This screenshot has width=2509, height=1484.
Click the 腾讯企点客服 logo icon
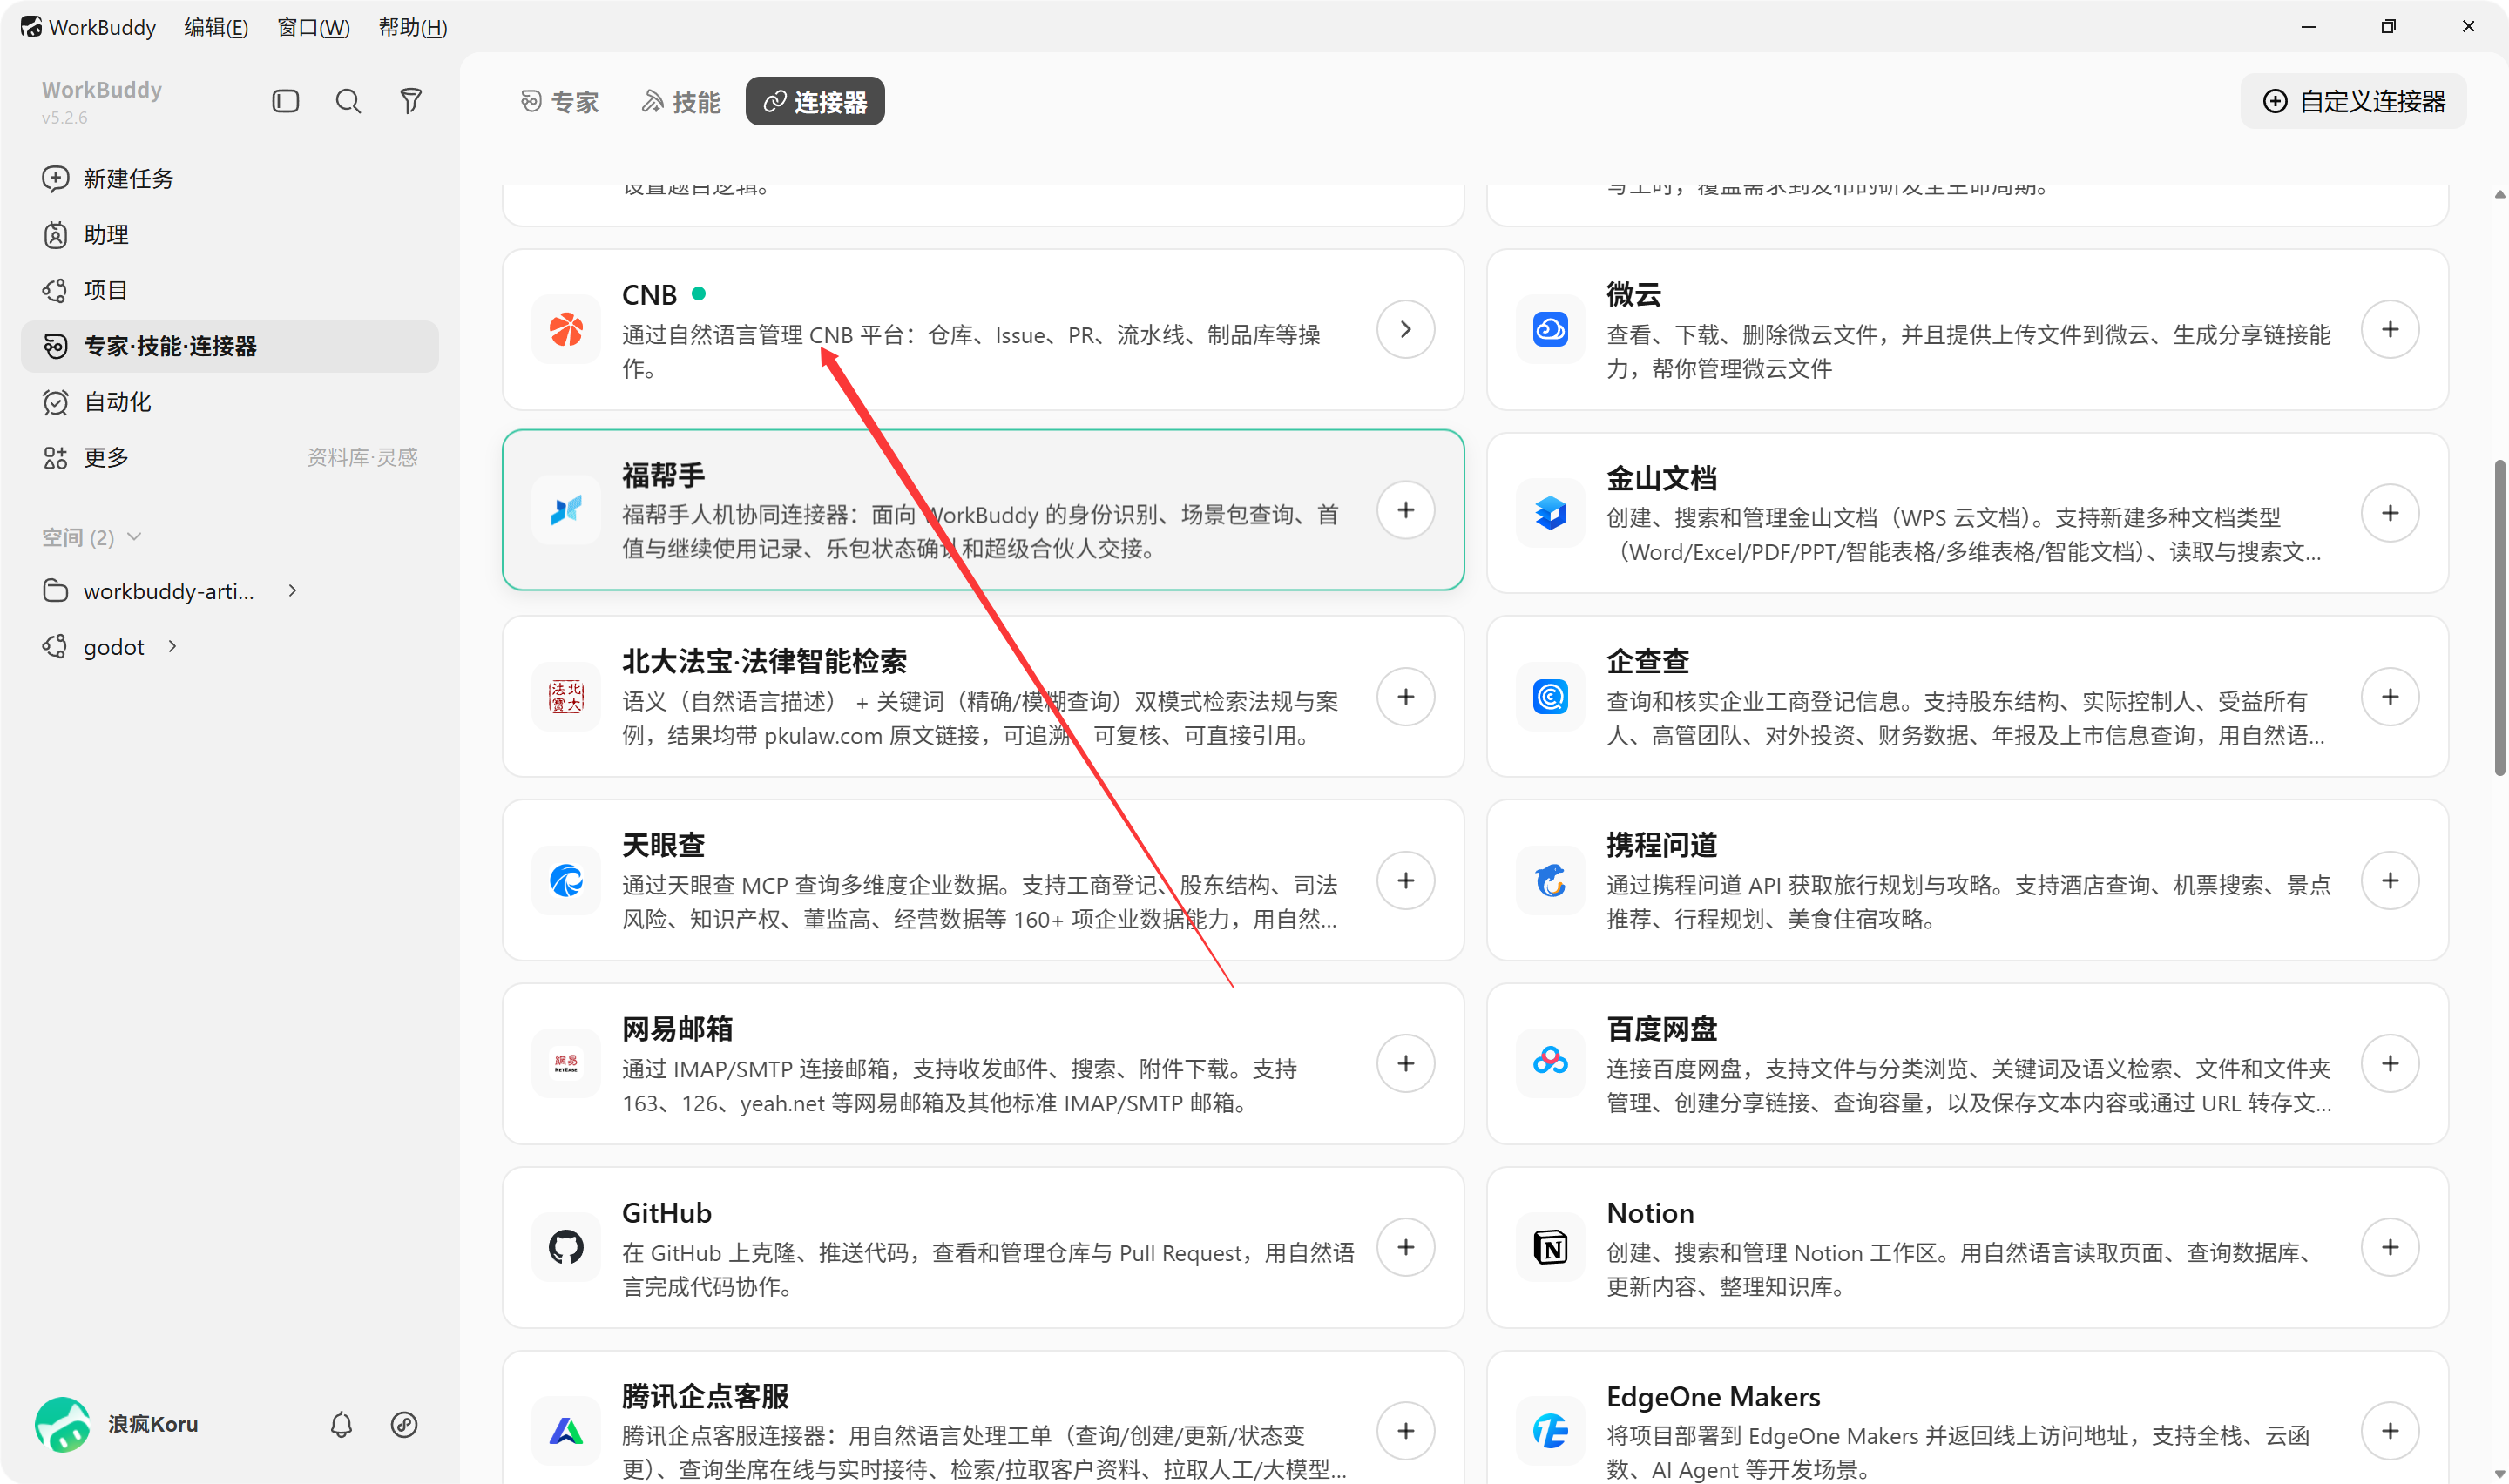pyautogui.click(x=566, y=1431)
